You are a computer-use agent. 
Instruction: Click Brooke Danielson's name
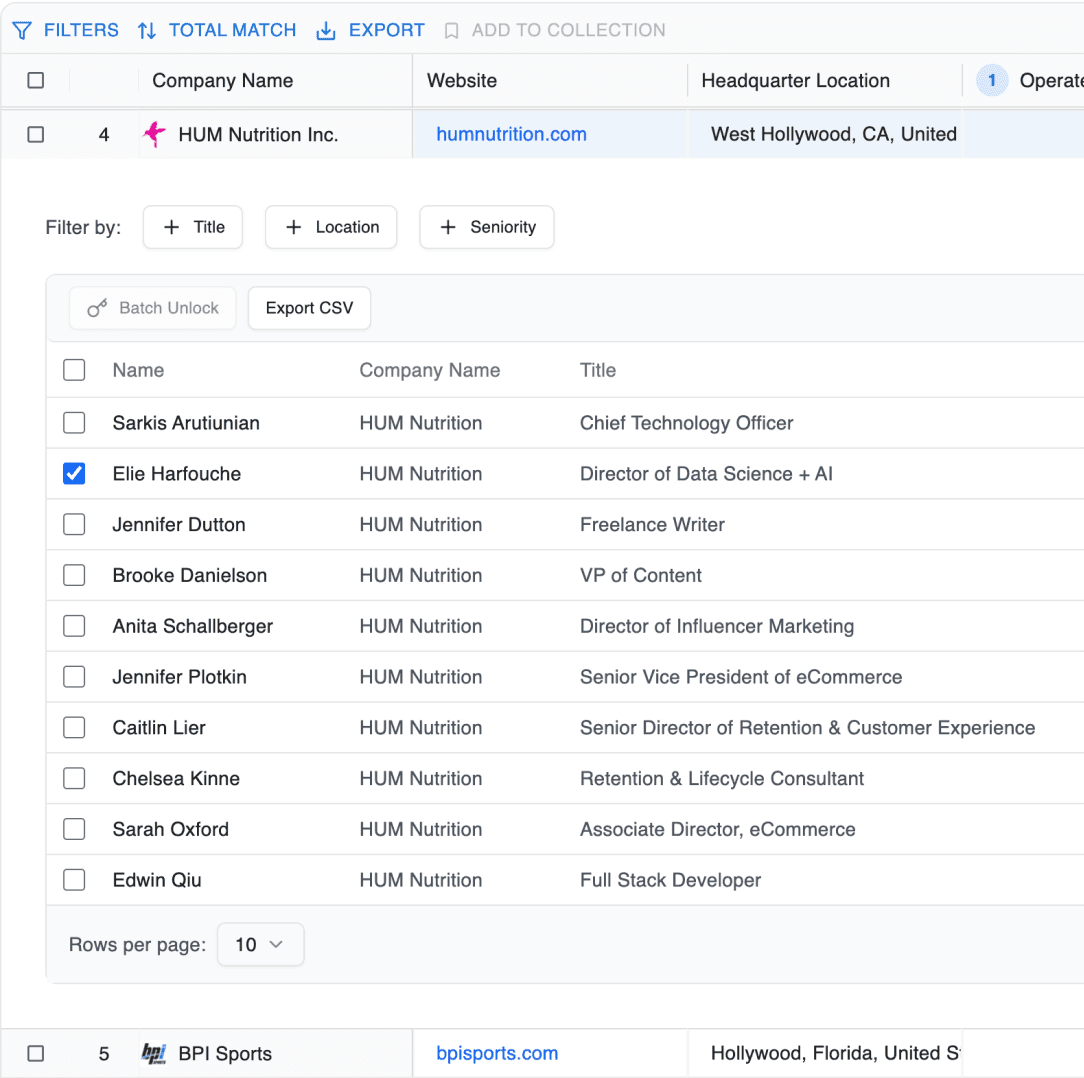[x=189, y=575]
